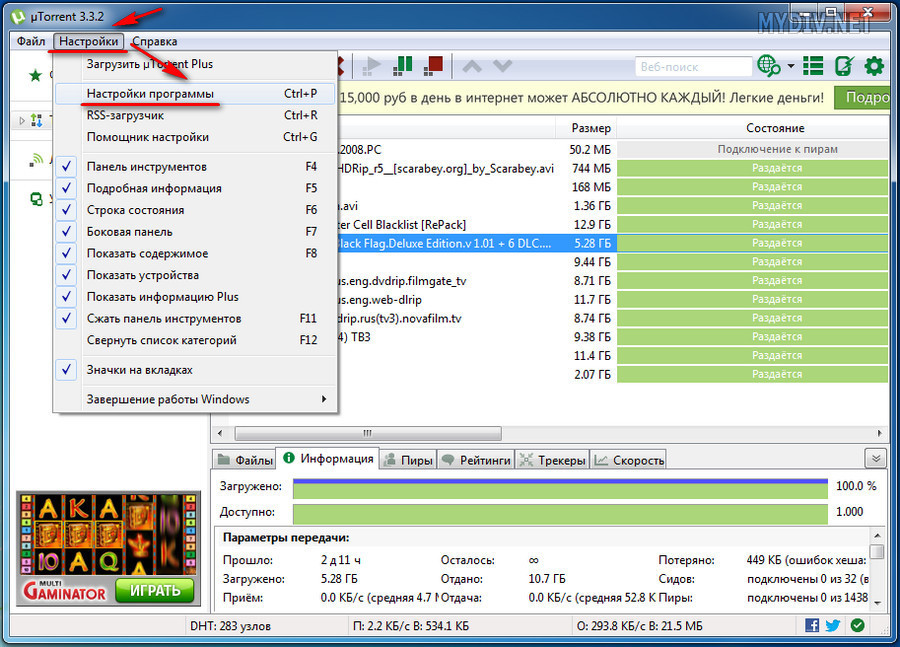Open preferences via the green gear icon
This screenshot has height=647, width=900.
(x=874, y=65)
